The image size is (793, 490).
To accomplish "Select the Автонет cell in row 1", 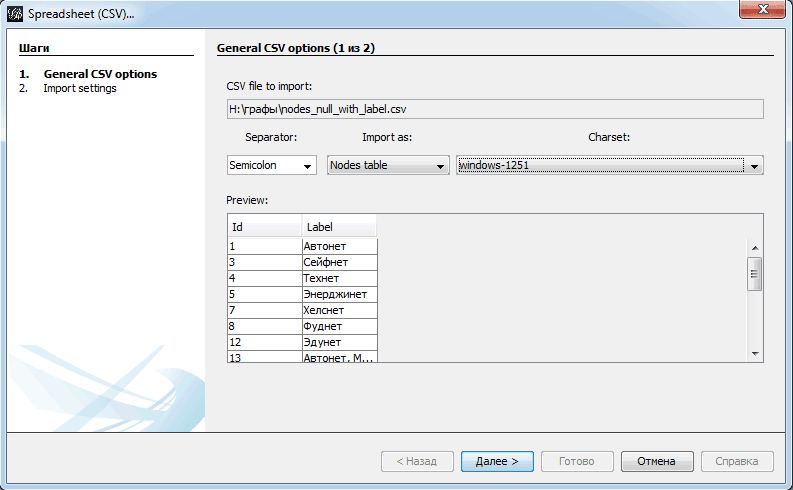I will tap(339, 246).
